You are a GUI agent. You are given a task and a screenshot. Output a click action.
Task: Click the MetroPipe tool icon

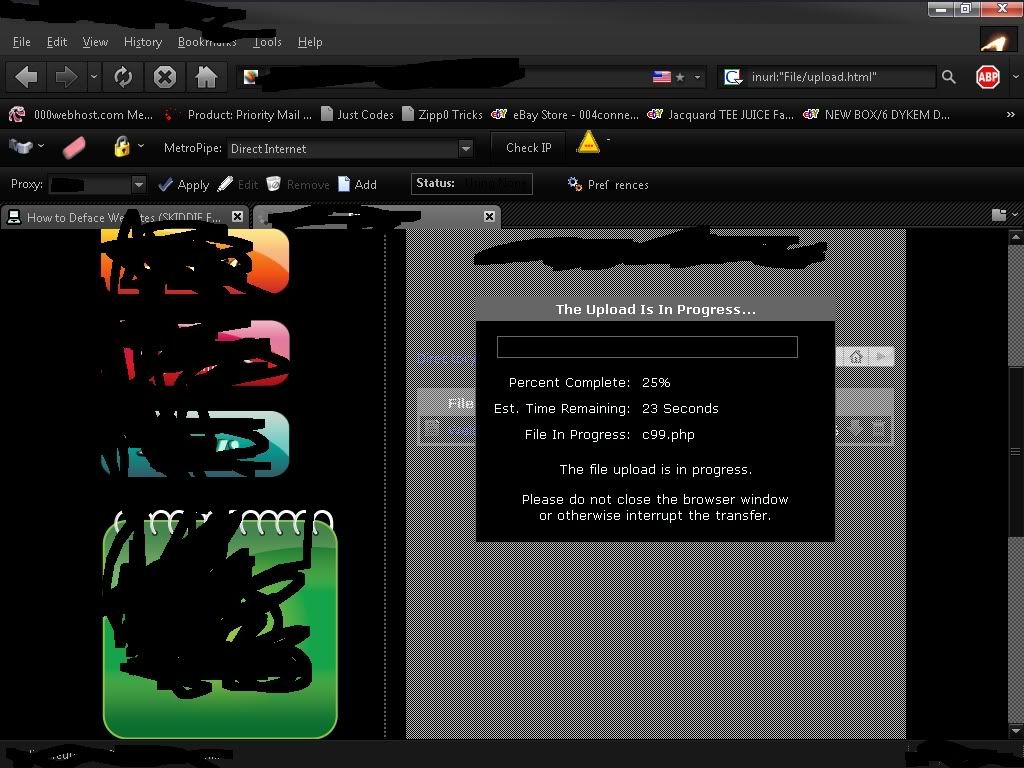click(x=21, y=146)
